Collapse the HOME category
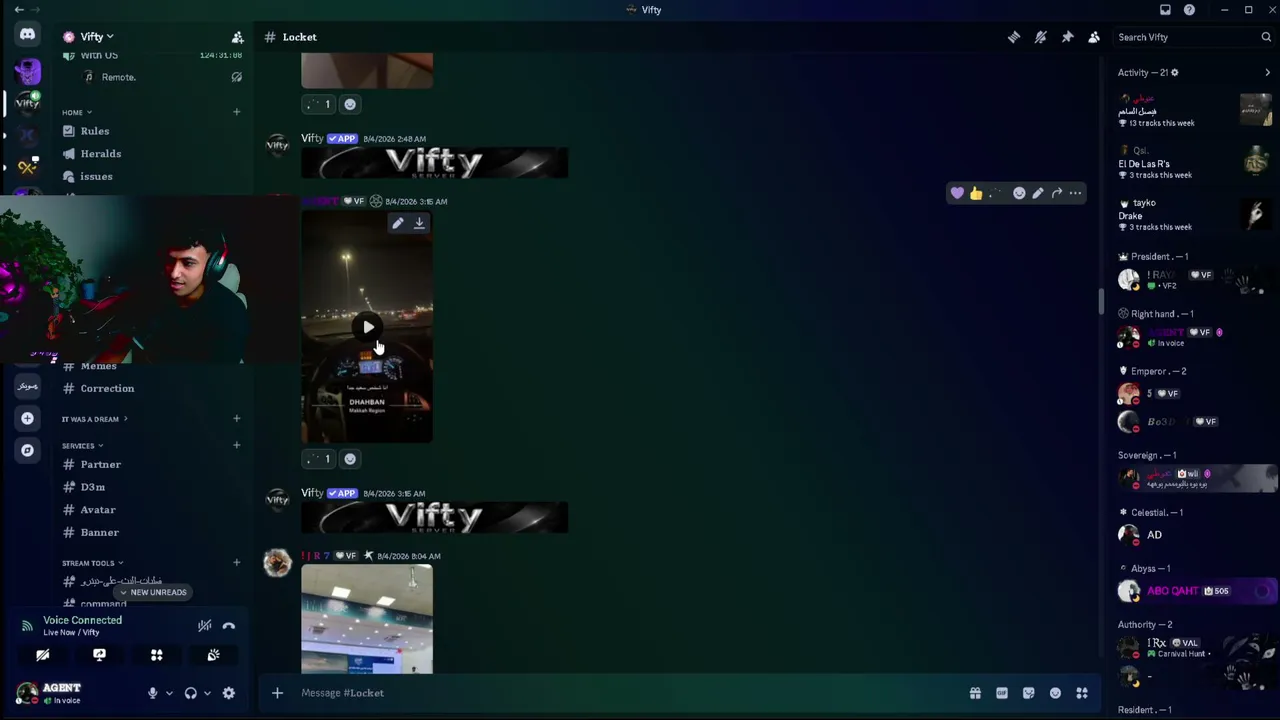Image resolution: width=1280 pixels, height=720 pixels. (77, 112)
